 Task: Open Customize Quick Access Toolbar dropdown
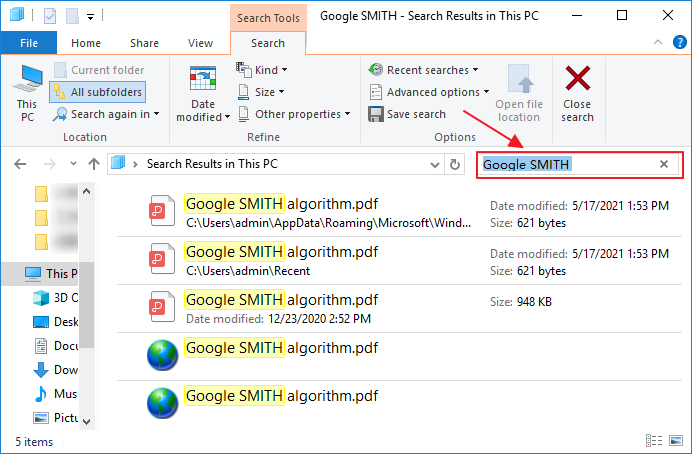[x=90, y=17]
